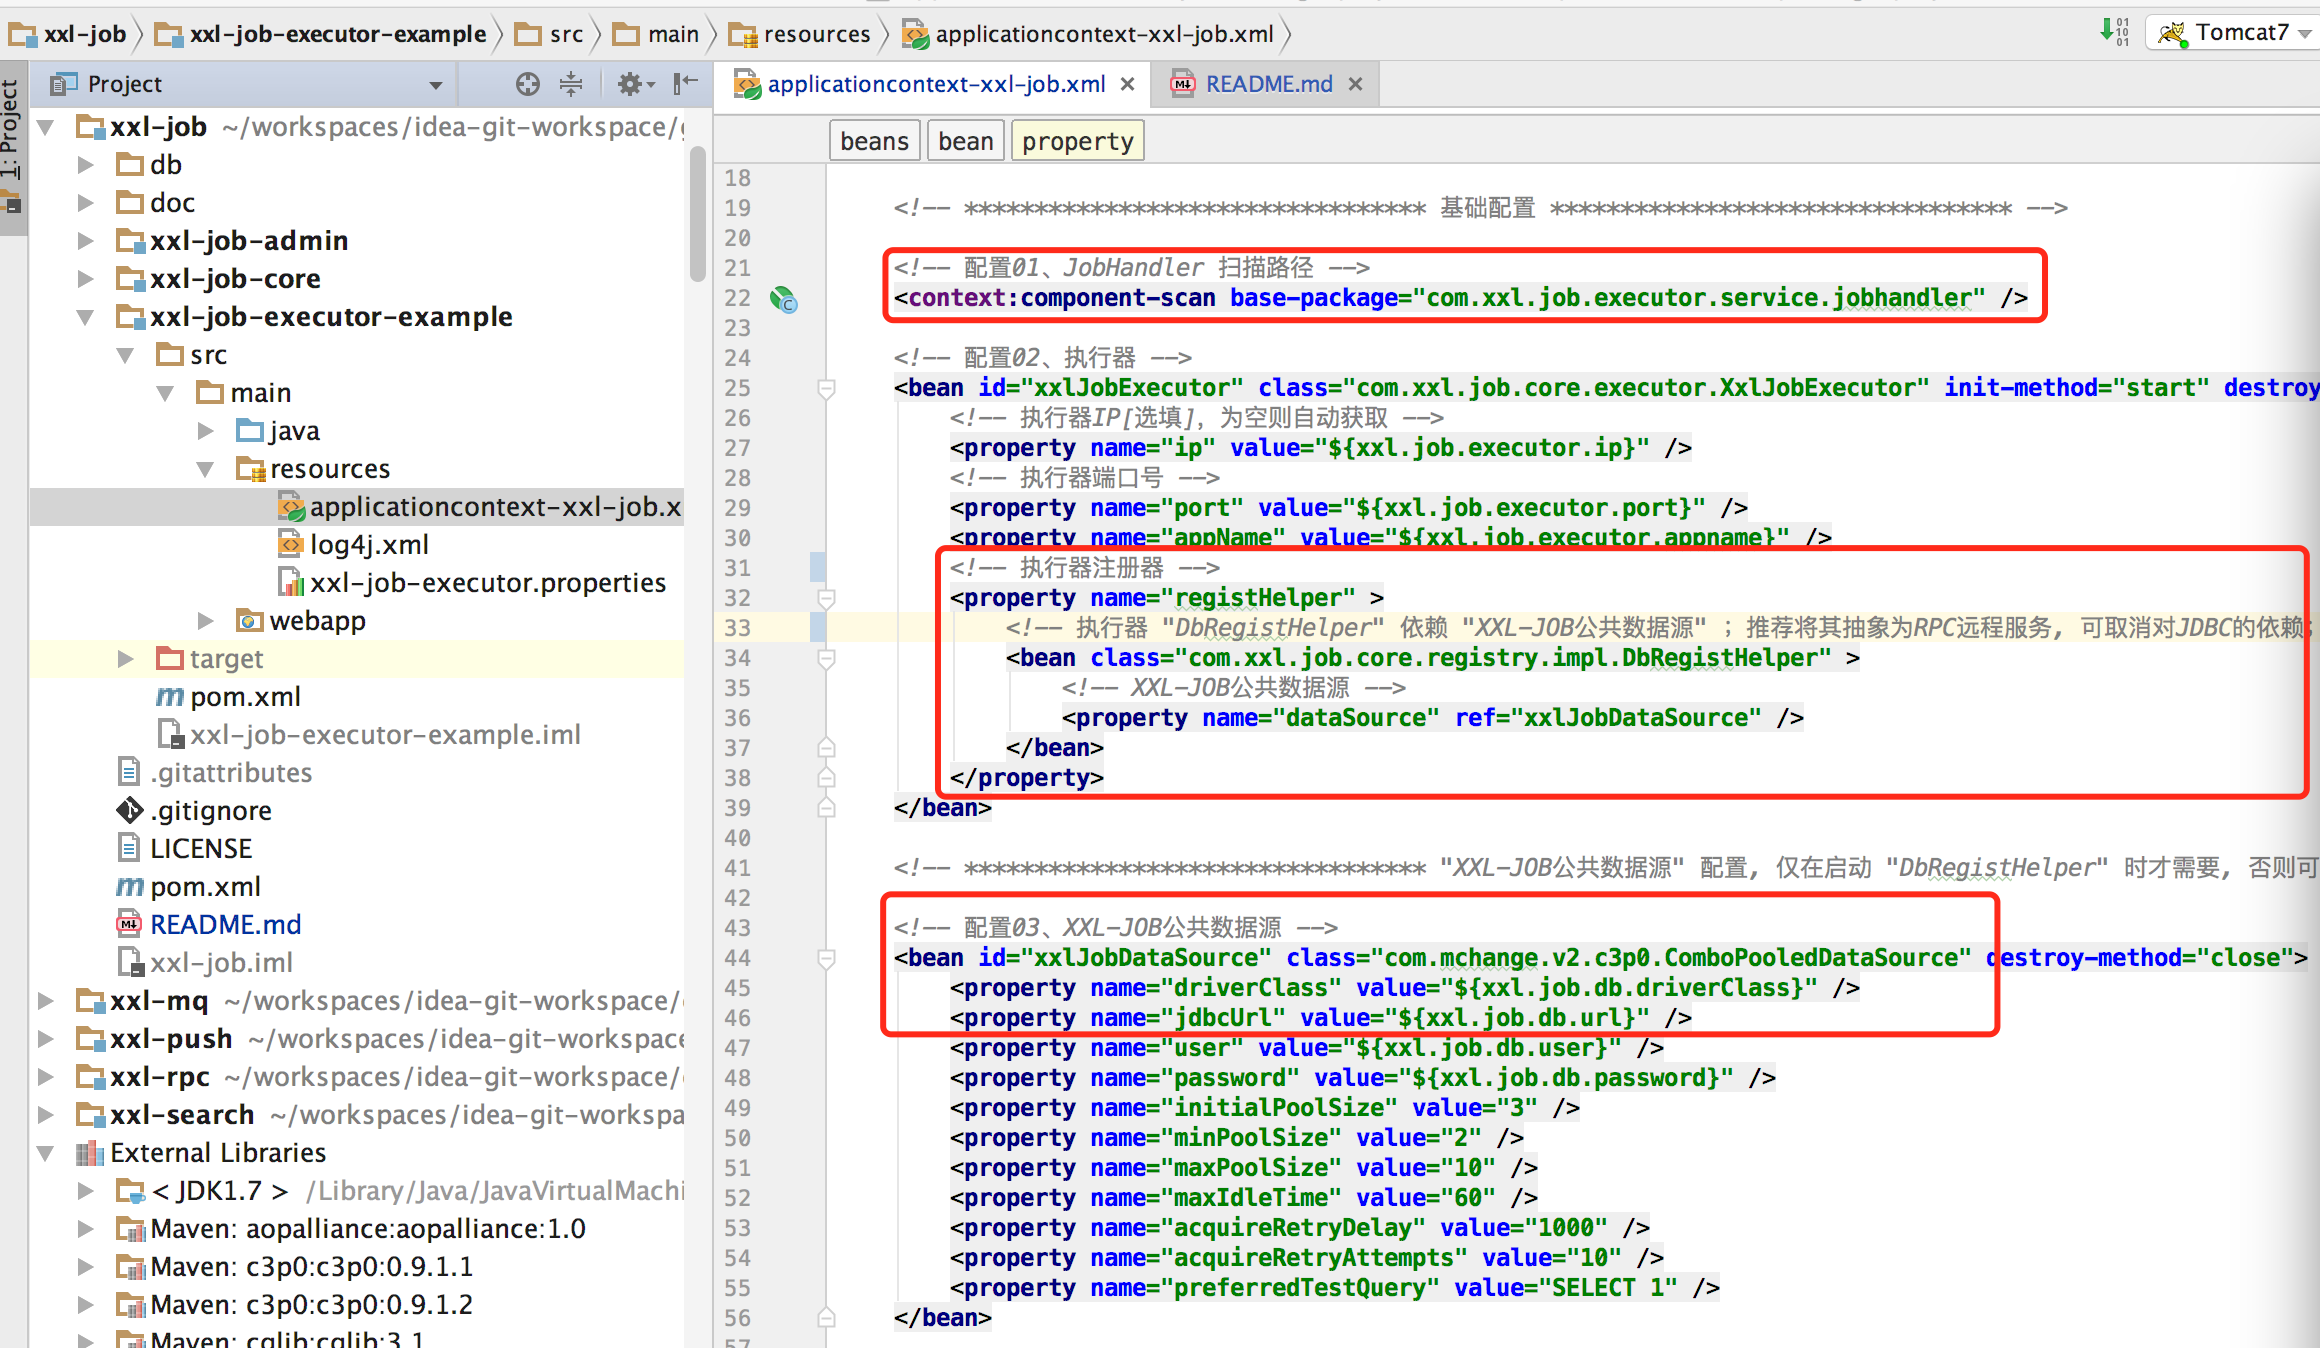Switch to the README.md editor tab

pos(1268,84)
